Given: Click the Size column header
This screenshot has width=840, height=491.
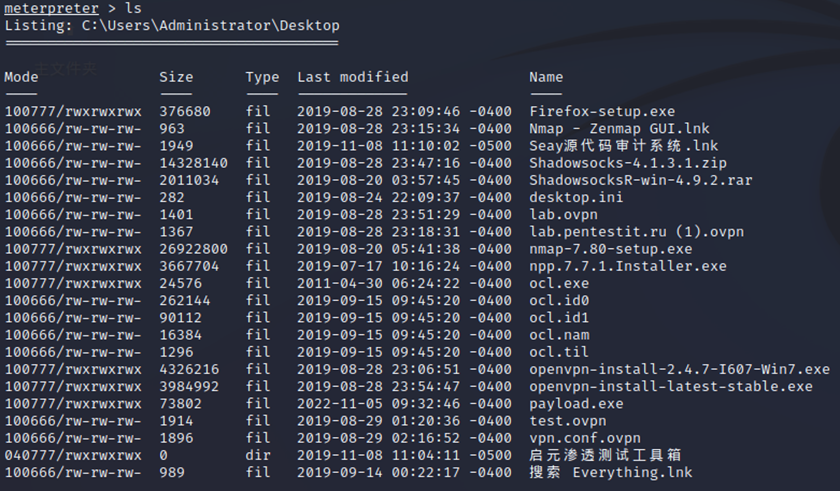Looking at the screenshot, I should pos(176,77).
